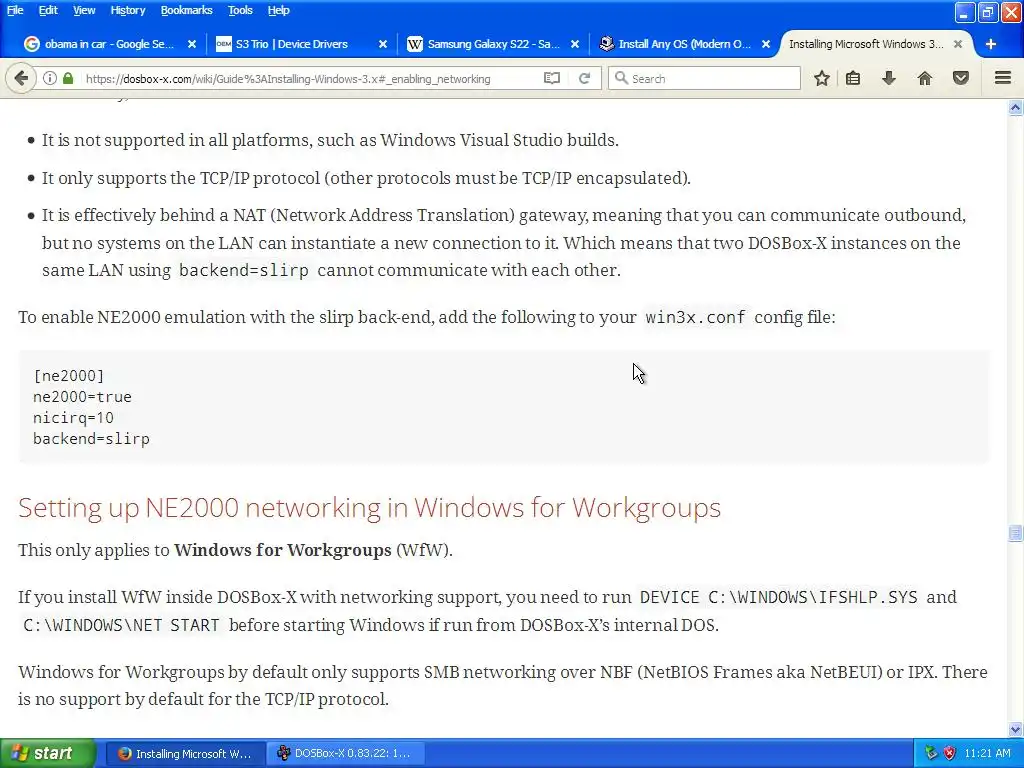Screen dimensions: 1024x768
Task: Open the Help menu
Action: pos(278,10)
